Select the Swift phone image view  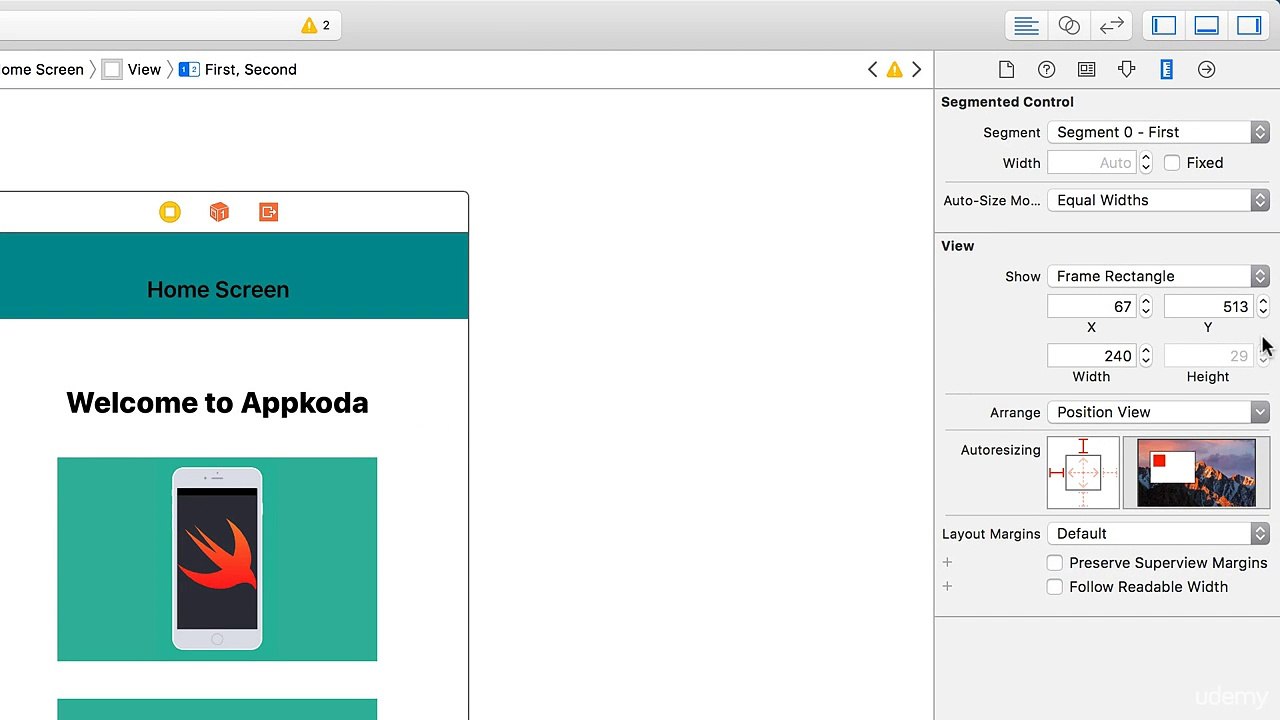(217, 559)
